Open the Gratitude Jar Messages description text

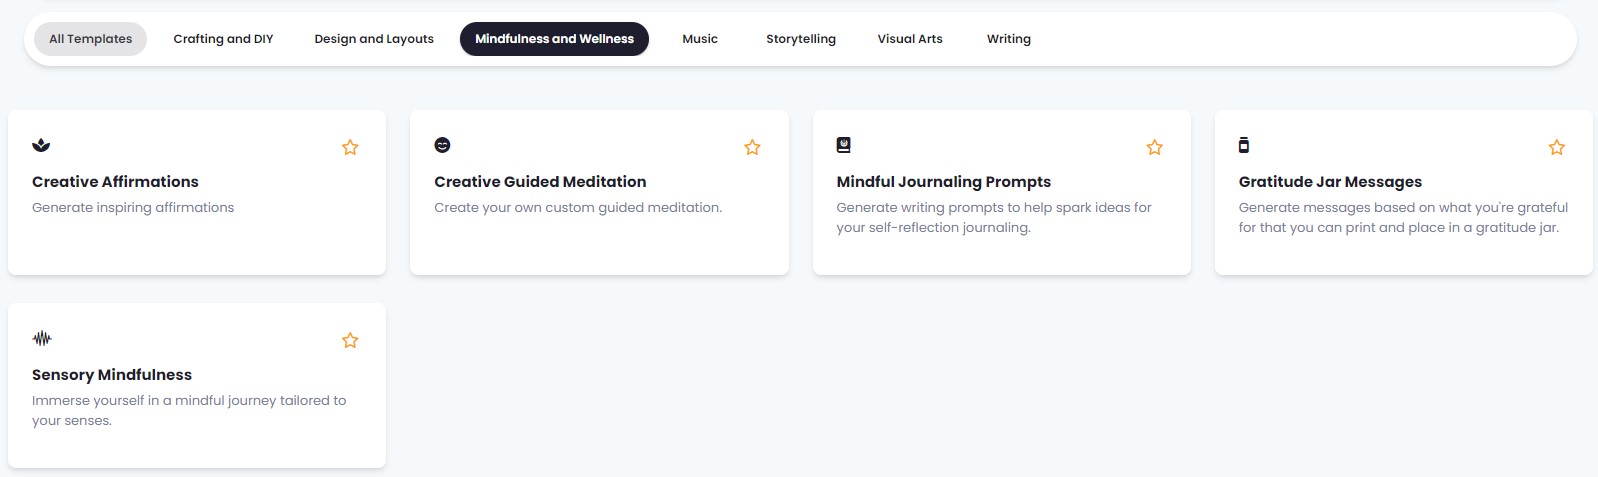1402,217
